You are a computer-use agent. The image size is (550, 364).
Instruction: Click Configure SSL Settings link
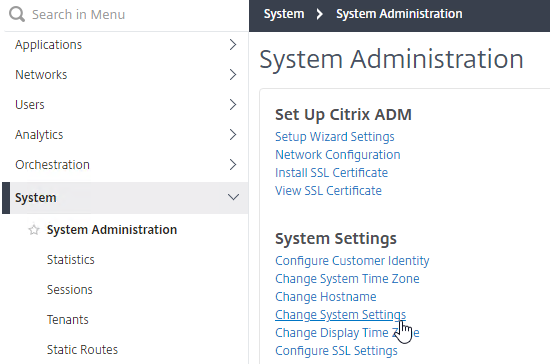pos(336,351)
